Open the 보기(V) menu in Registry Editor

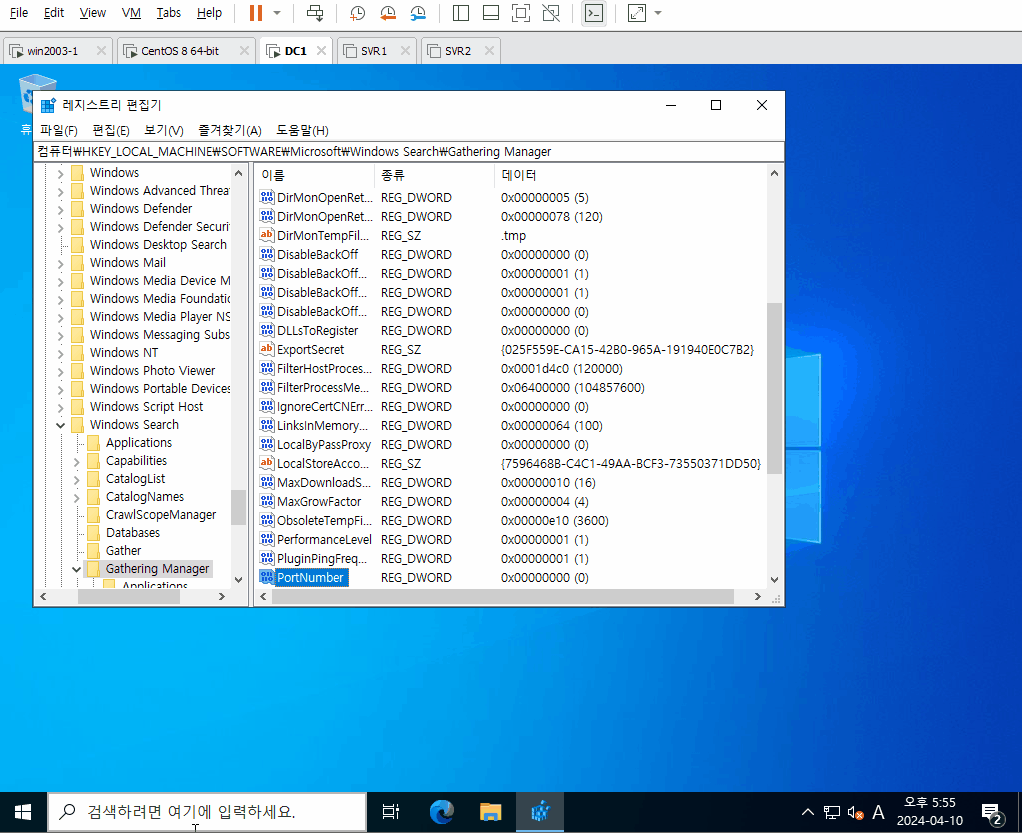164,130
